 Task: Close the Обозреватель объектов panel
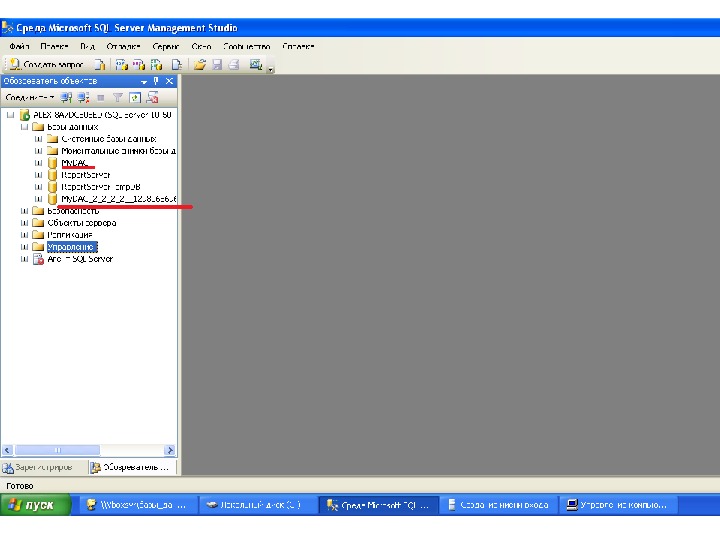pyautogui.click(x=169, y=81)
